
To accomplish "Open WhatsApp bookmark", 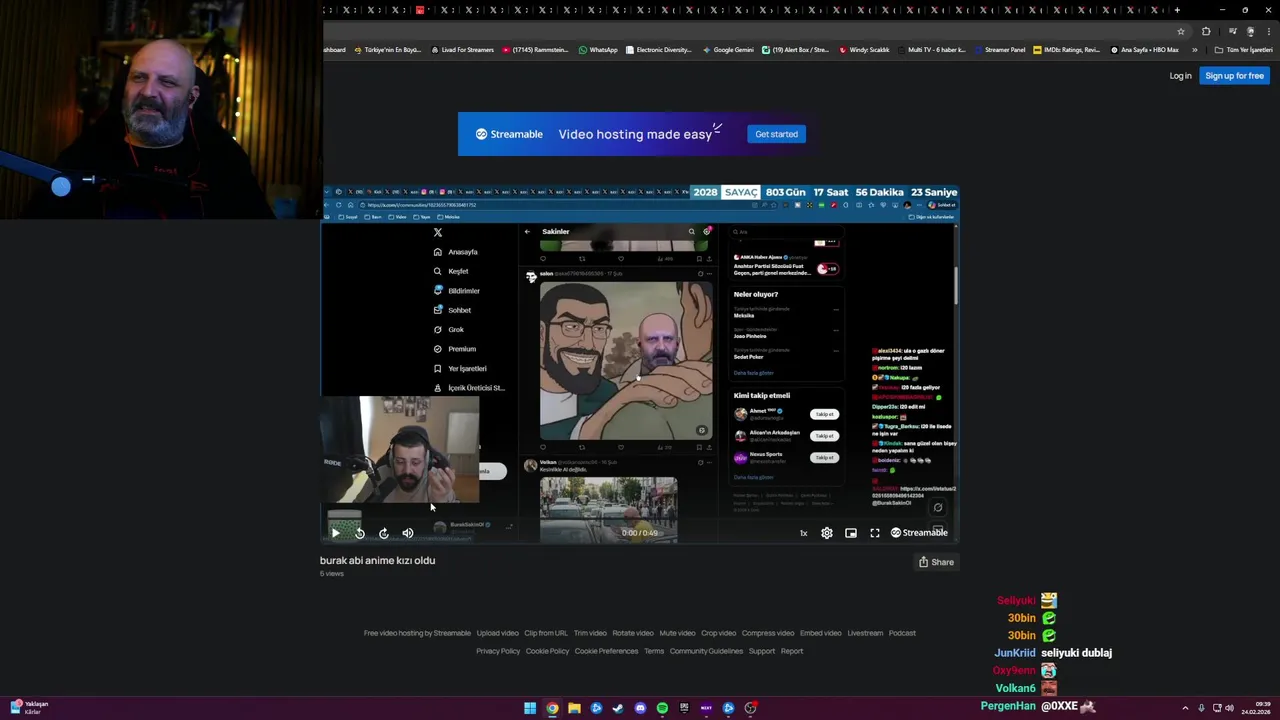I will [598, 50].
